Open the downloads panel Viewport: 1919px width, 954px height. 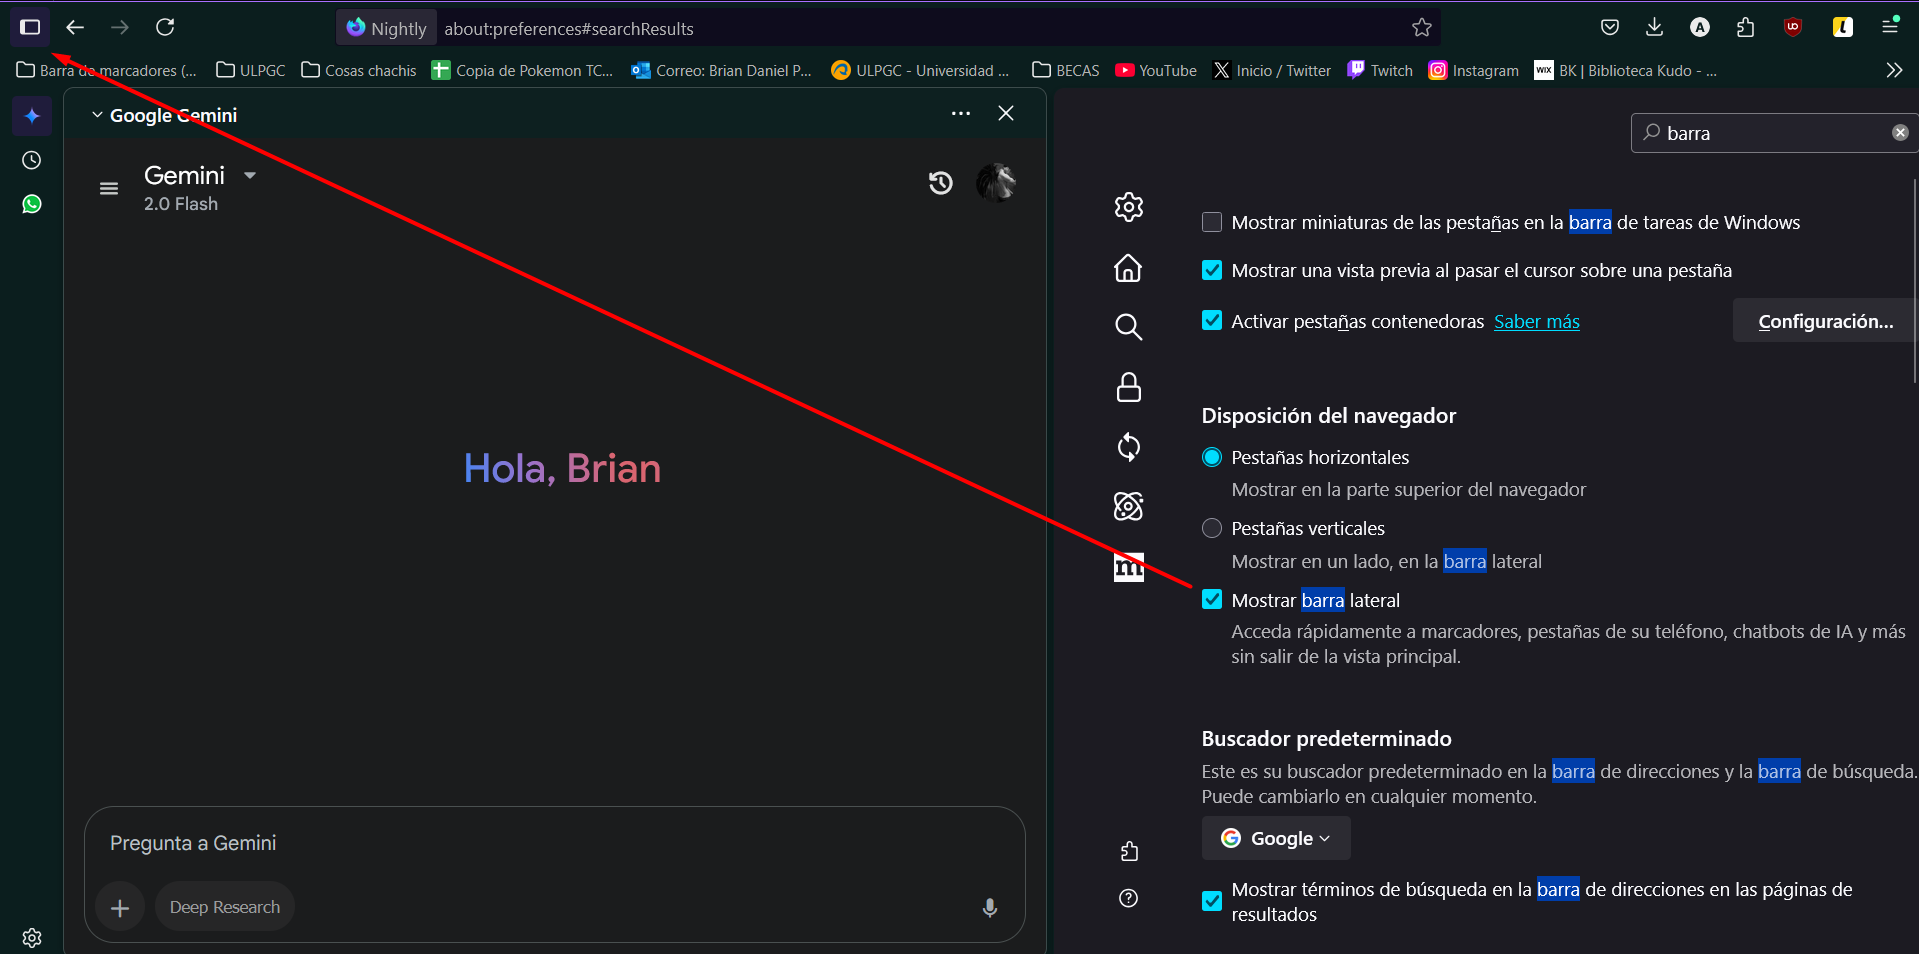[x=1654, y=27]
